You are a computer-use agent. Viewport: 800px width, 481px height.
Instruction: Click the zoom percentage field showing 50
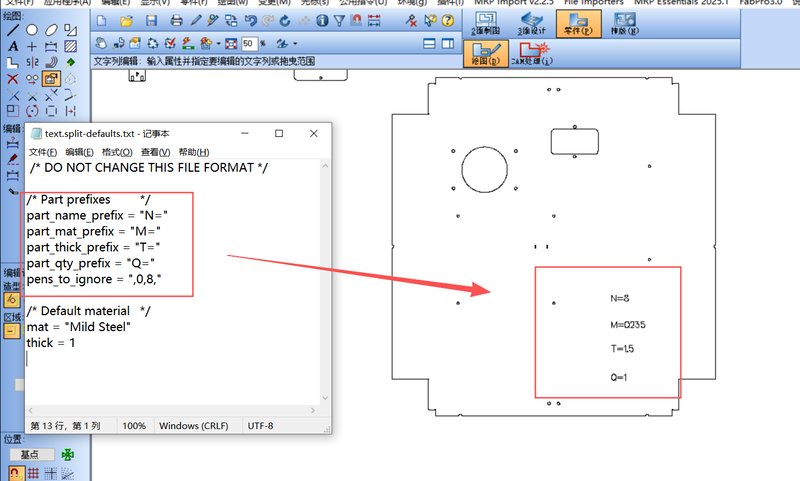249,44
